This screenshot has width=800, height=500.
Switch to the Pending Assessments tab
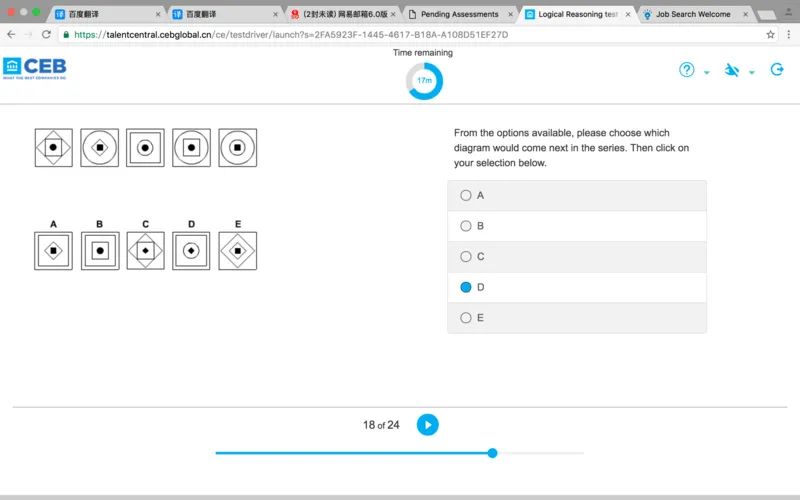pyautogui.click(x=458, y=14)
